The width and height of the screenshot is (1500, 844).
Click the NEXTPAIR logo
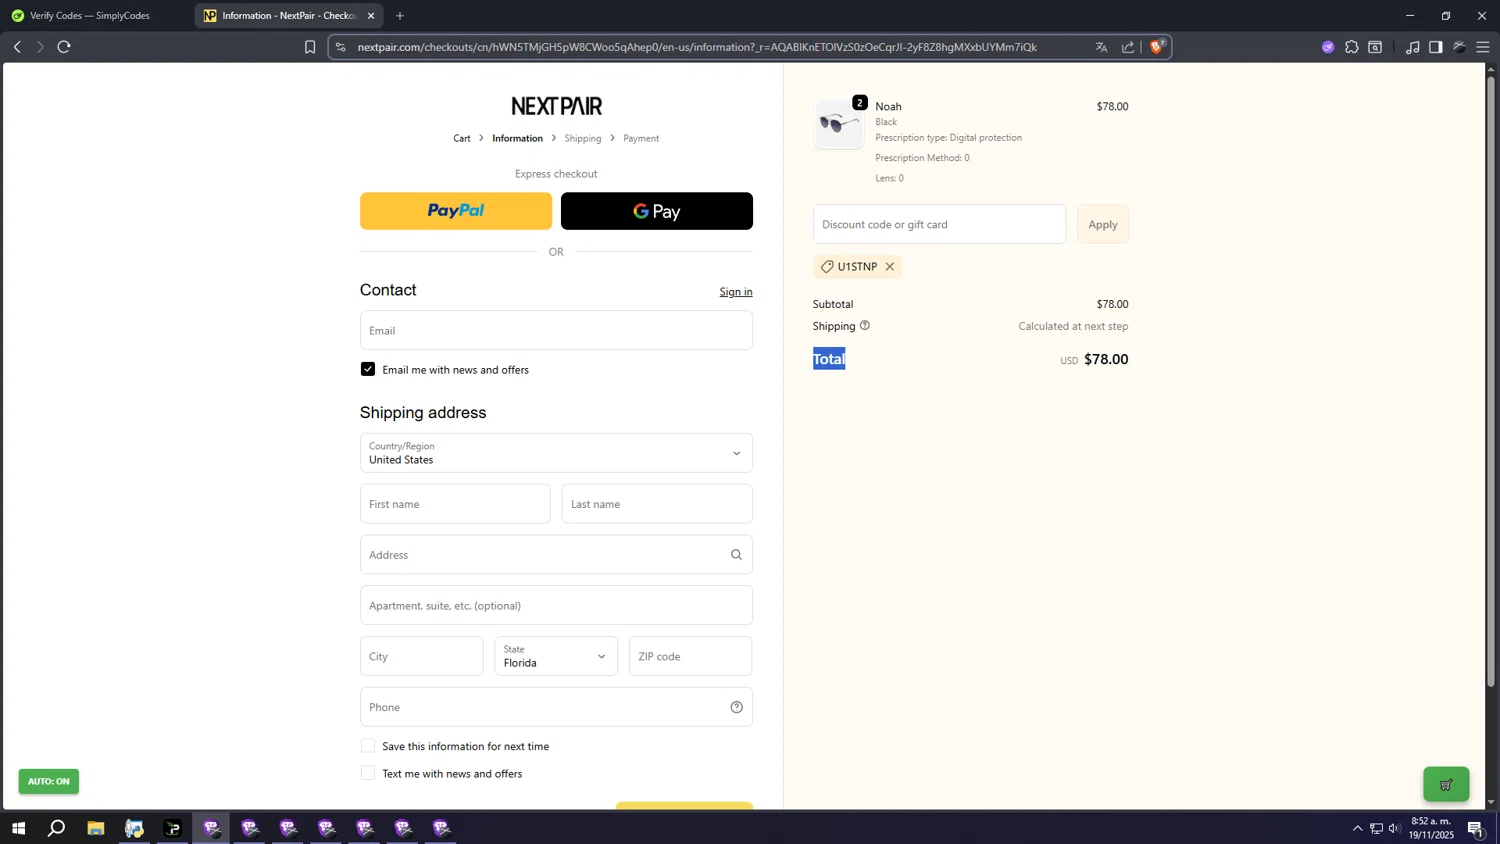coord(556,106)
